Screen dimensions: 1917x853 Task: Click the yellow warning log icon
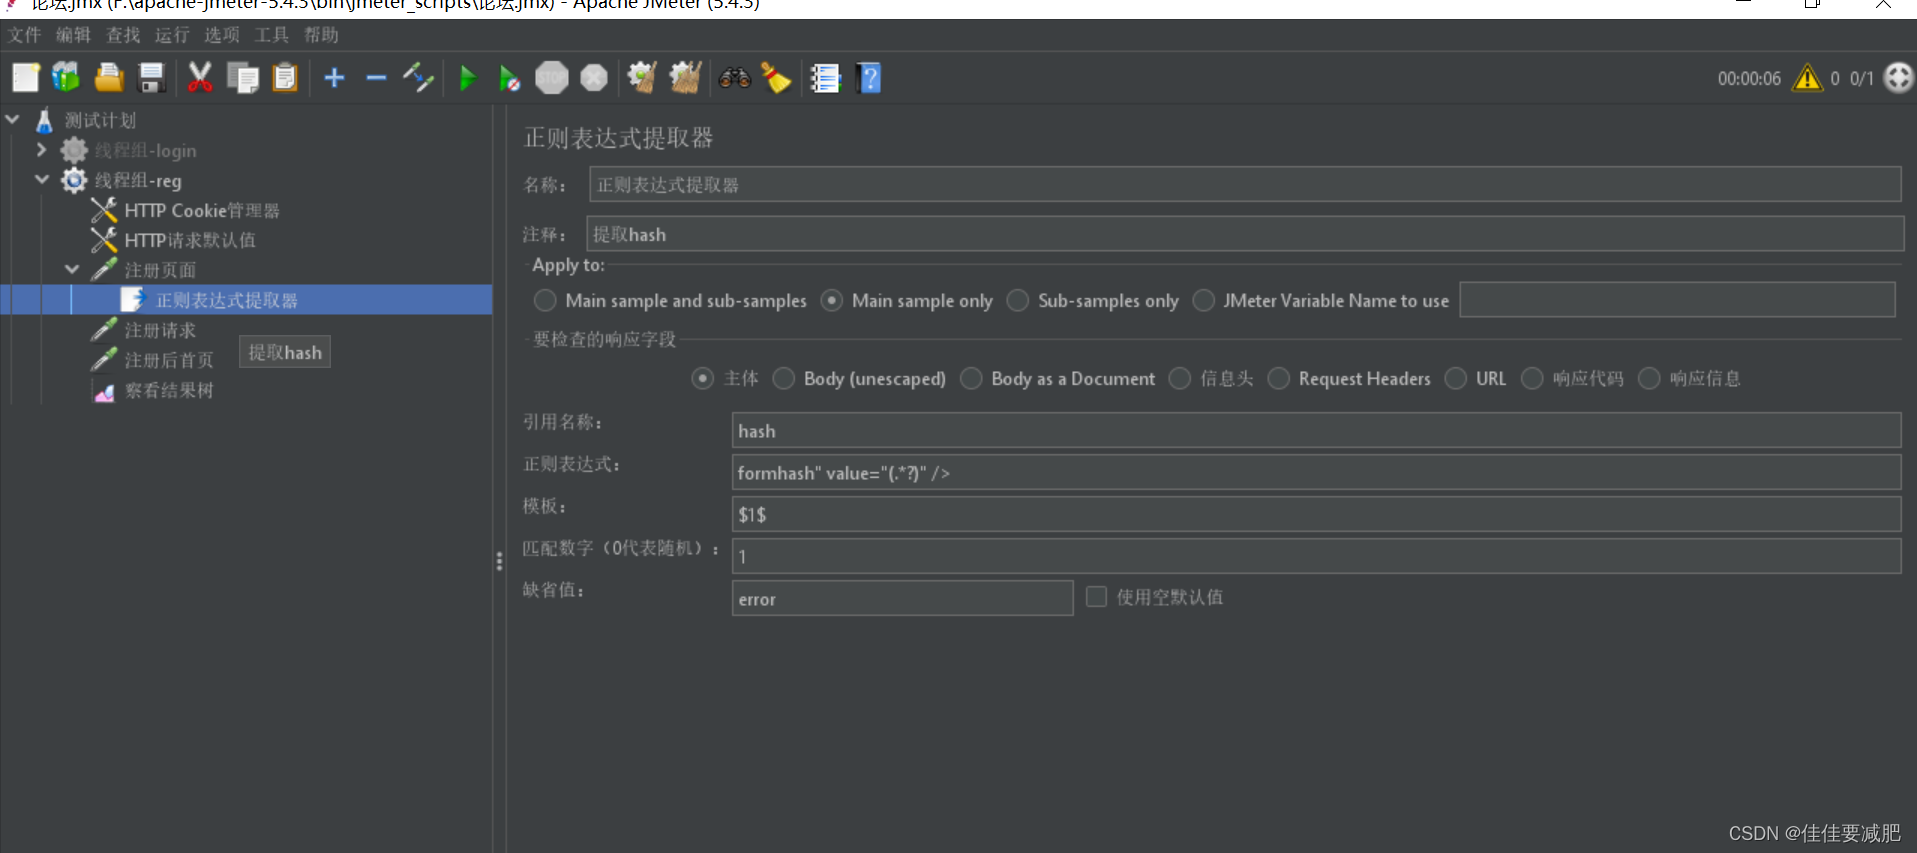pos(1807,78)
